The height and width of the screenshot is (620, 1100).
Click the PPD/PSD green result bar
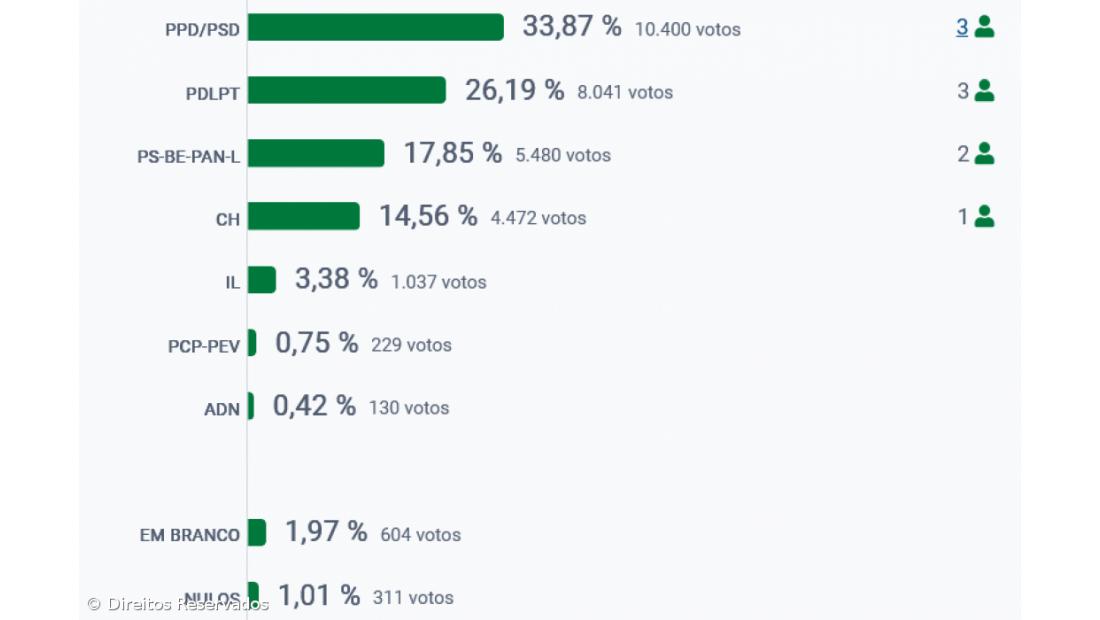click(x=375, y=27)
